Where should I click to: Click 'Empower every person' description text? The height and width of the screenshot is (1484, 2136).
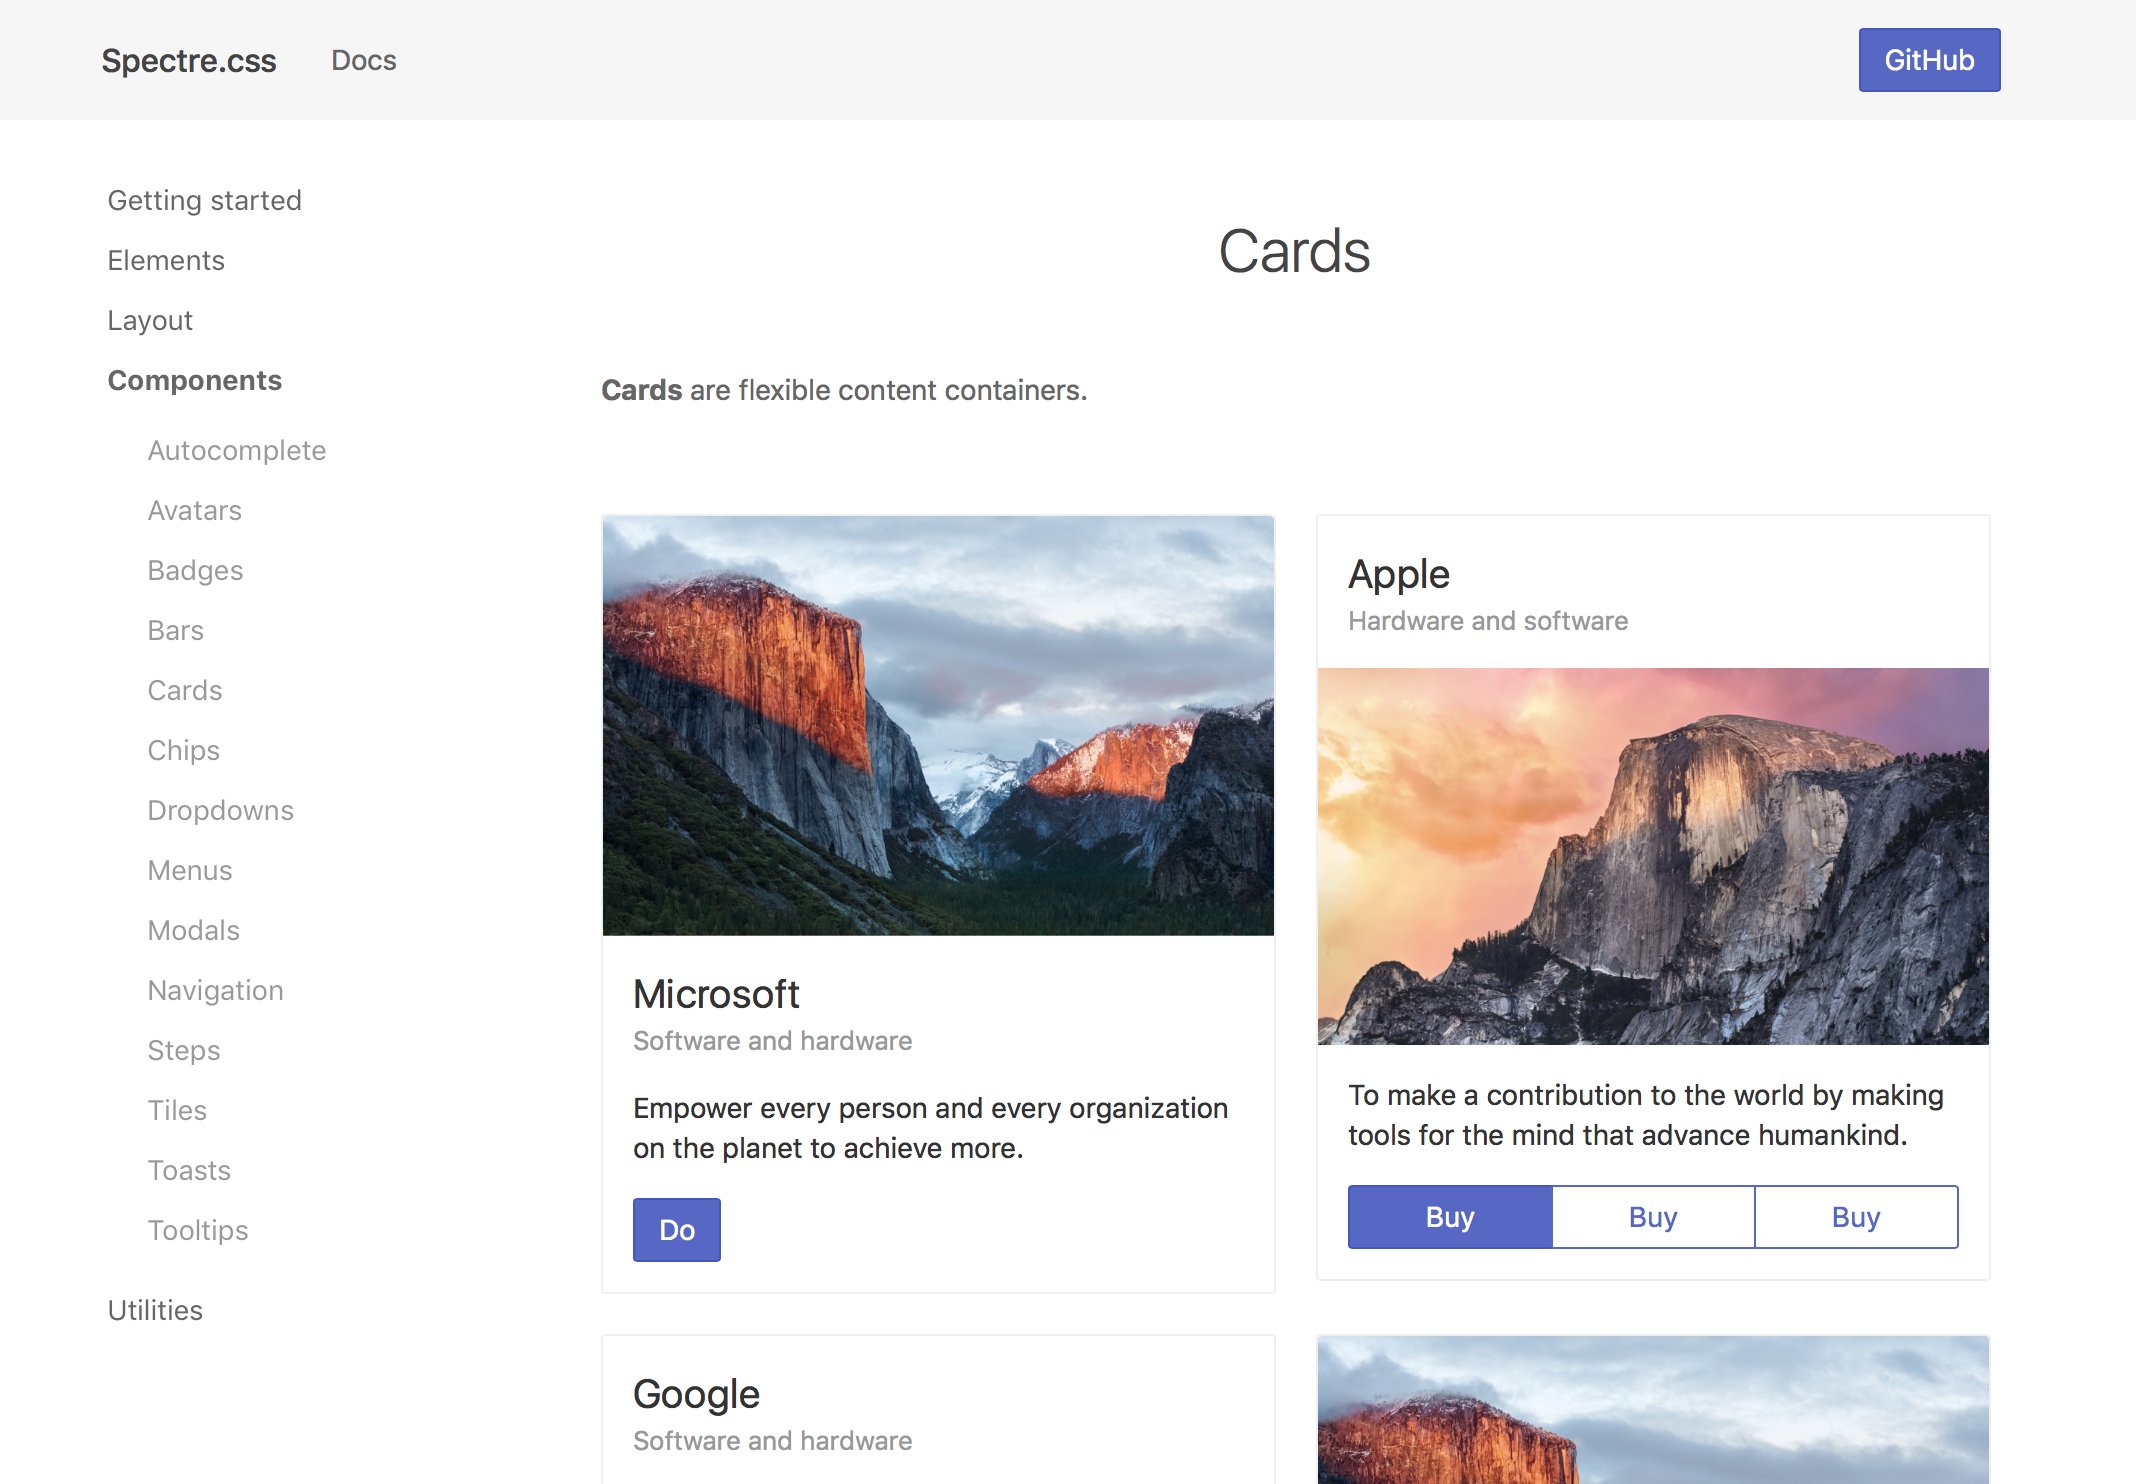click(x=930, y=1128)
